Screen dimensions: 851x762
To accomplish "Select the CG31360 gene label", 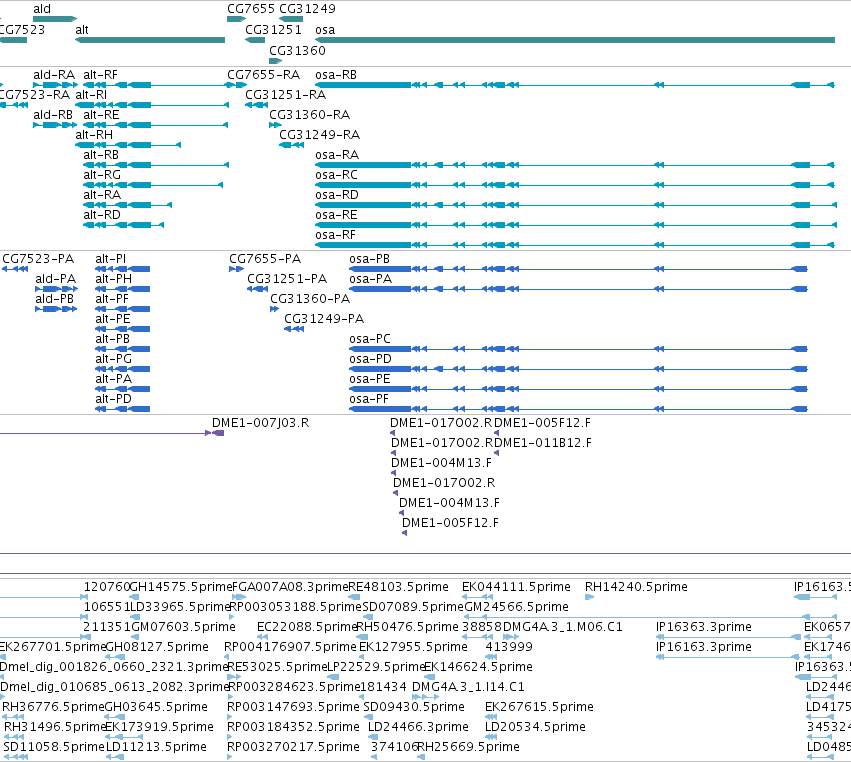I will tap(297, 50).
